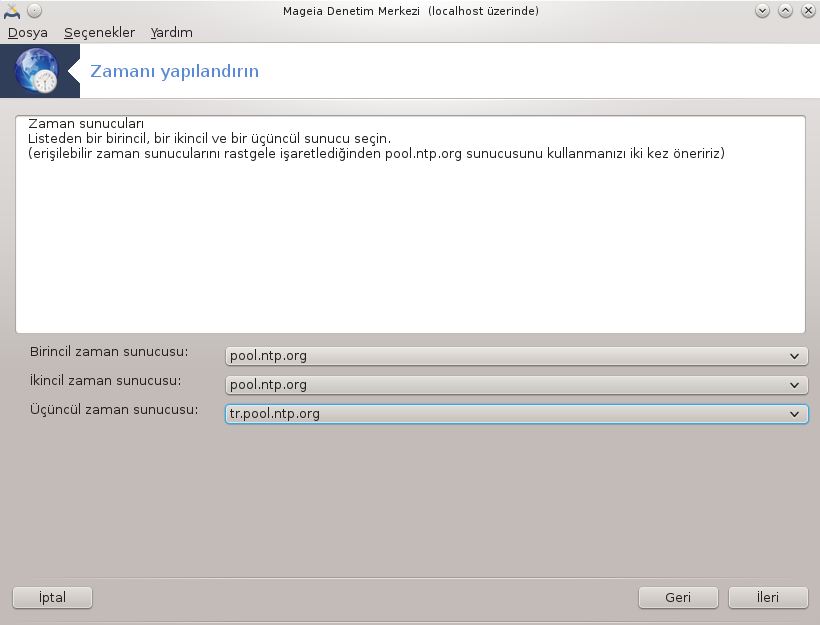Close the Mageia Denetim Merkezi window
The width and height of the screenshot is (820, 625).
click(808, 11)
